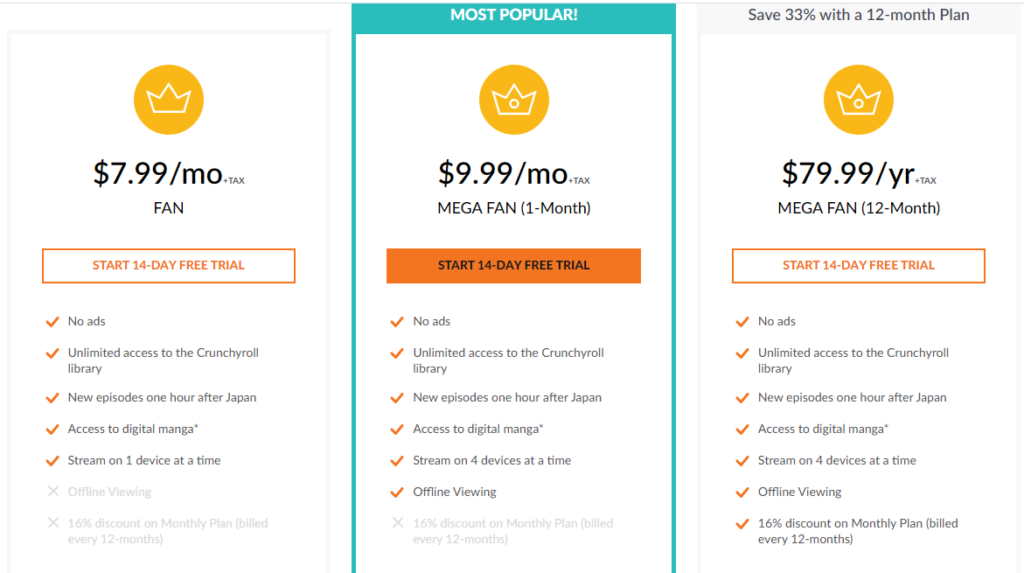Start the MEGA FAN 1-Month free trial
The height and width of the screenshot is (573, 1024).
coord(514,266)
